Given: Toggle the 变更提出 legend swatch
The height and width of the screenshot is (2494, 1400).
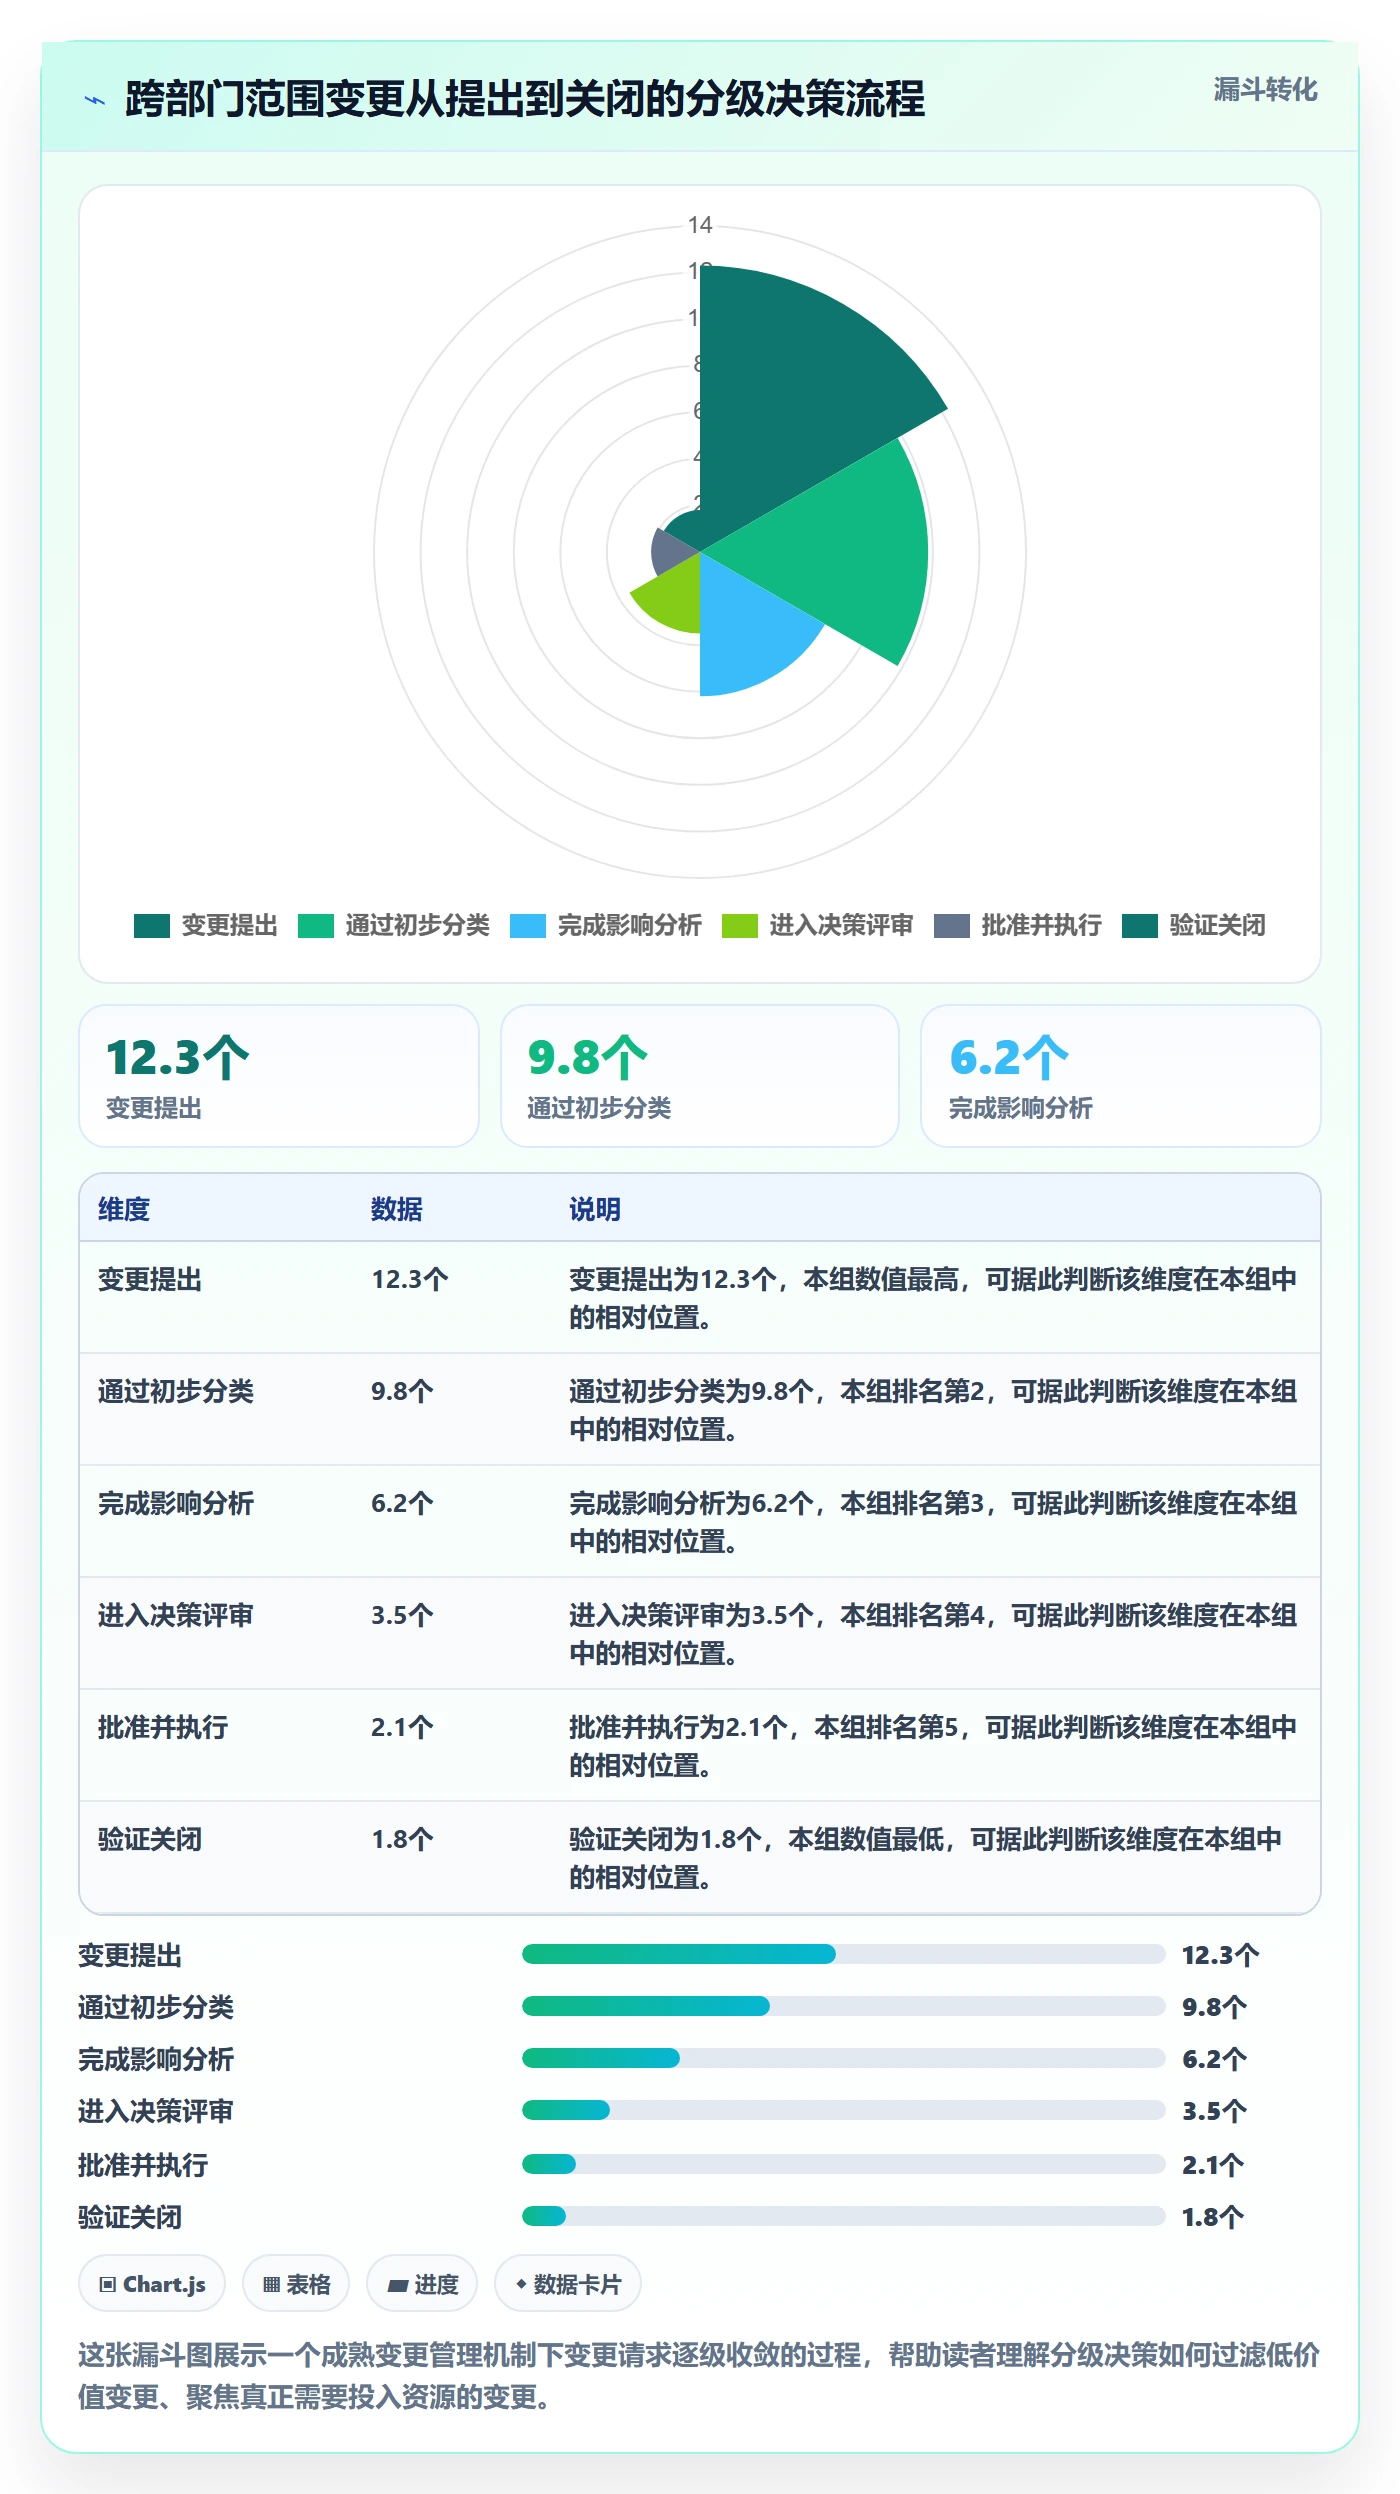Looking at the screenshot, I should [x=152, y=926].
